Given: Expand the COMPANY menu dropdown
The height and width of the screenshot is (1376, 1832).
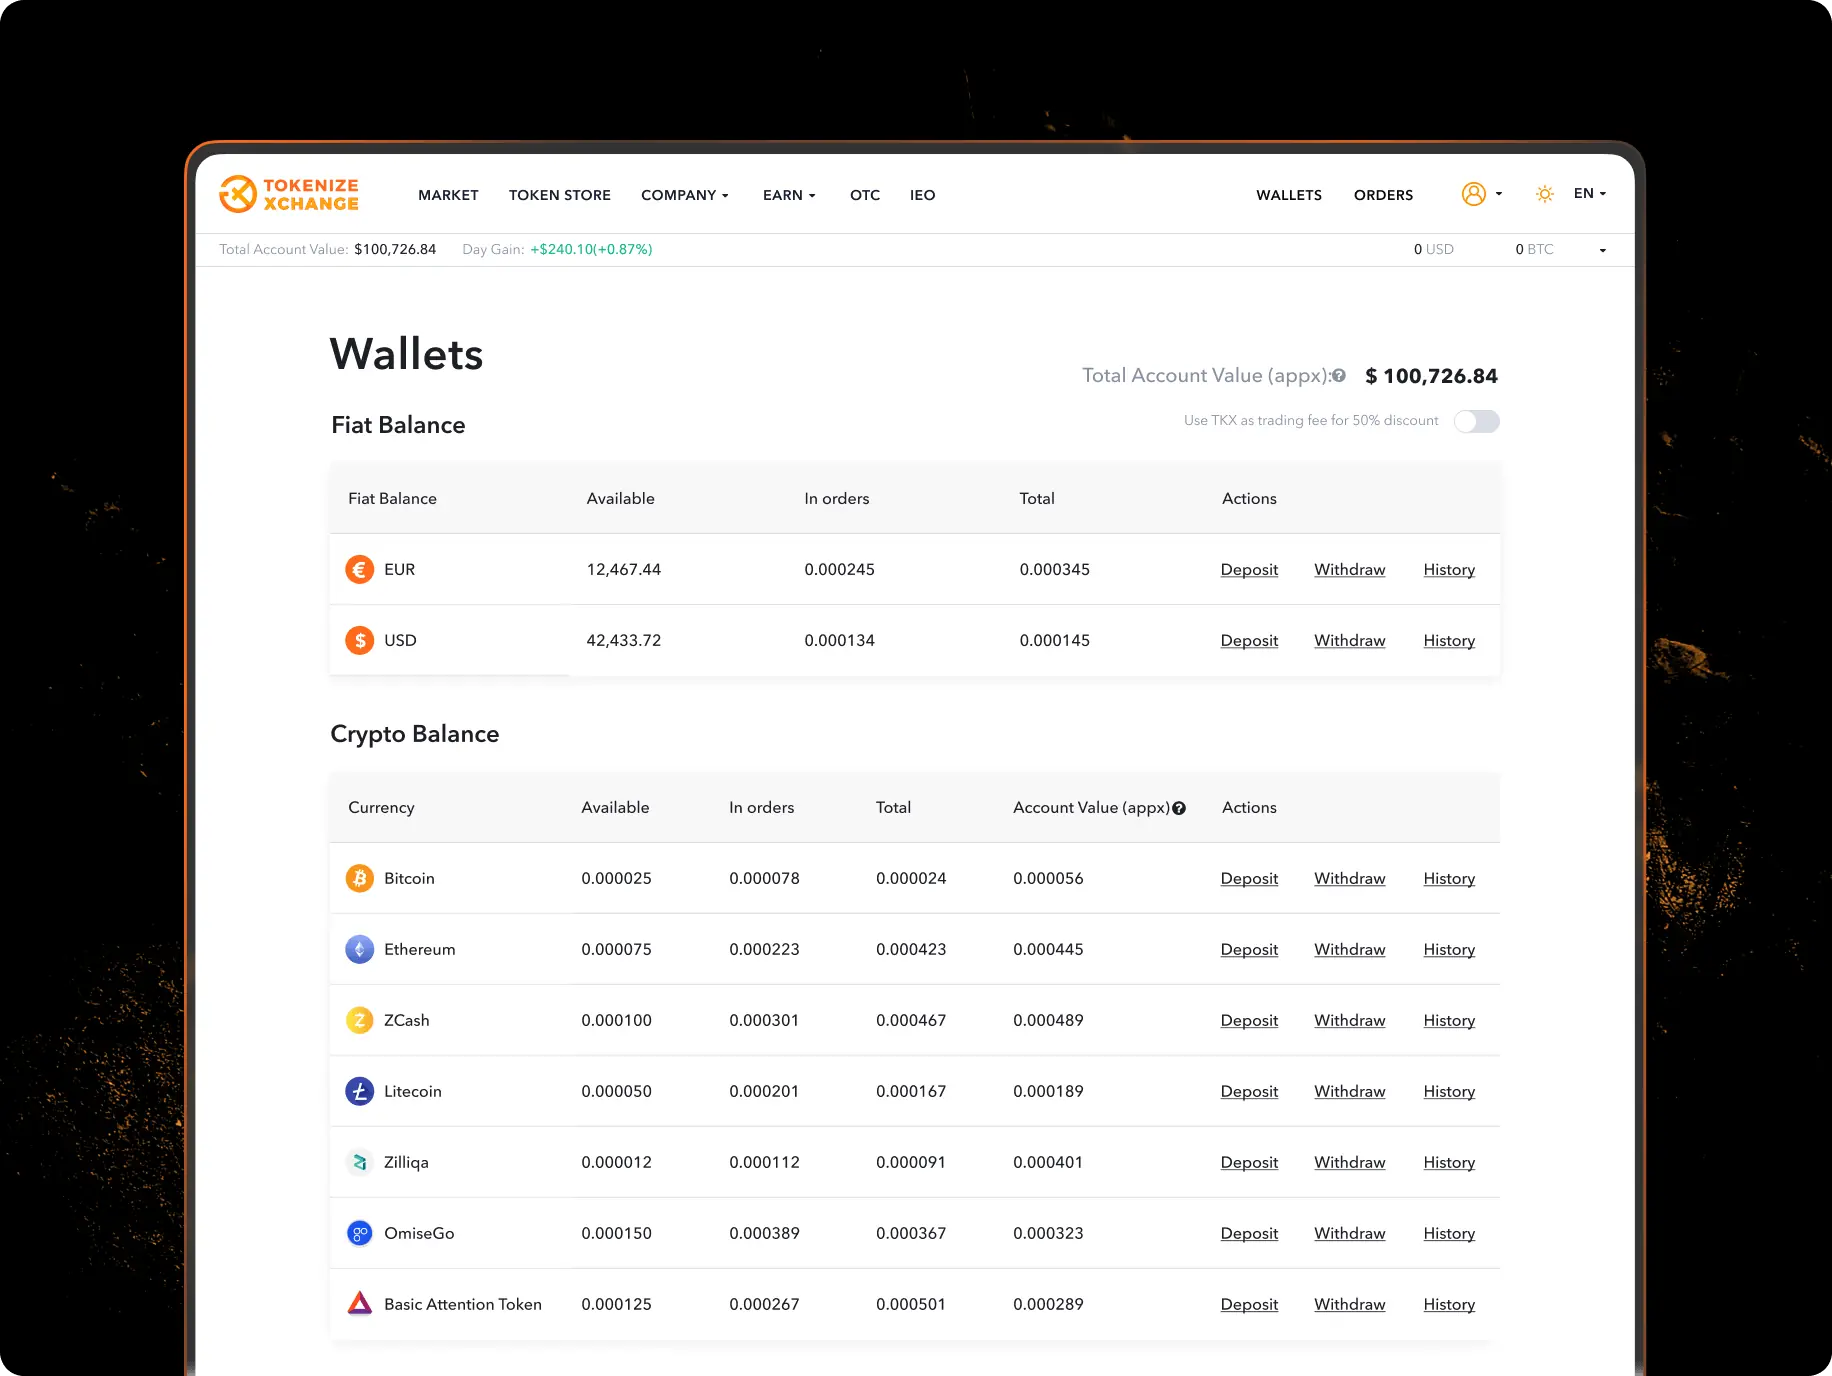Looking at the screenshot, I should click(685, 195).
